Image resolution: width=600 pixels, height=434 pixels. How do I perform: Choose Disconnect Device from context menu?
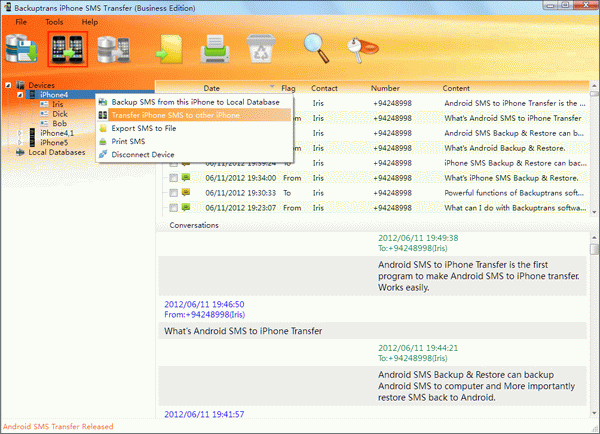click(194, 154)
